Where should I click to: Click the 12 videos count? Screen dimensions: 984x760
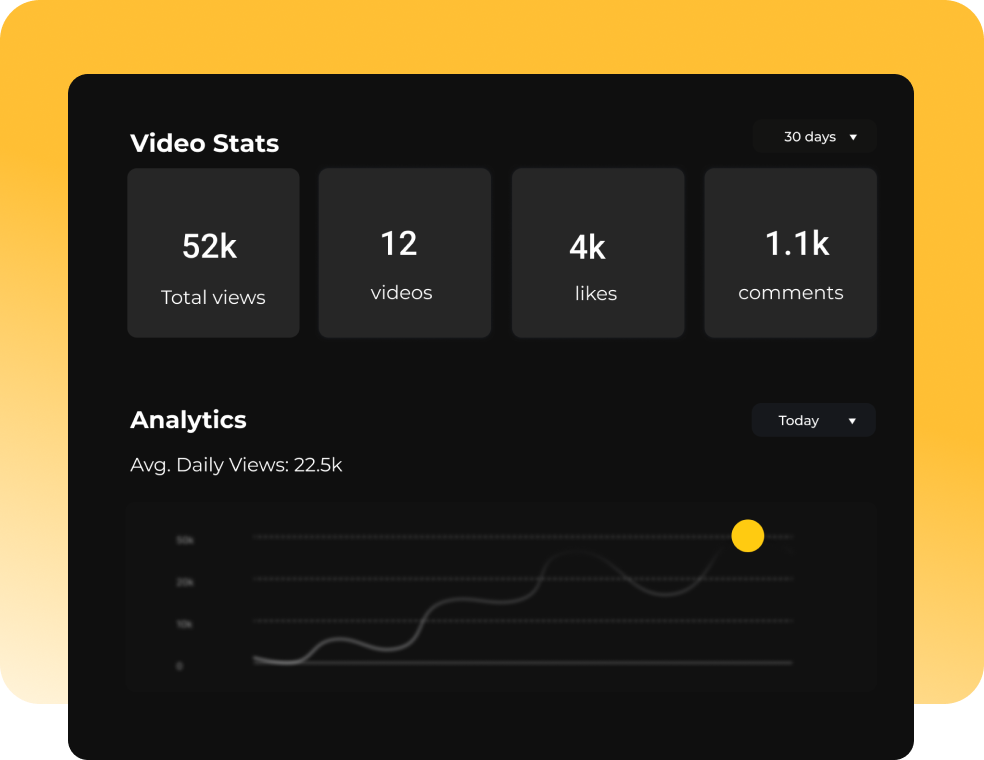pyautogui.click(x=398, y=244)
